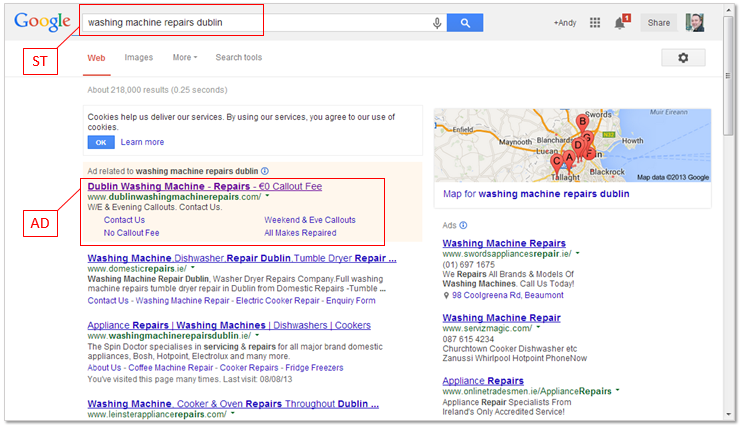The image size is (740, 425).
Task: Expand dropdown arrow beside dublinwashingmachinerepairs.com
Action: (x=268, y=196)
